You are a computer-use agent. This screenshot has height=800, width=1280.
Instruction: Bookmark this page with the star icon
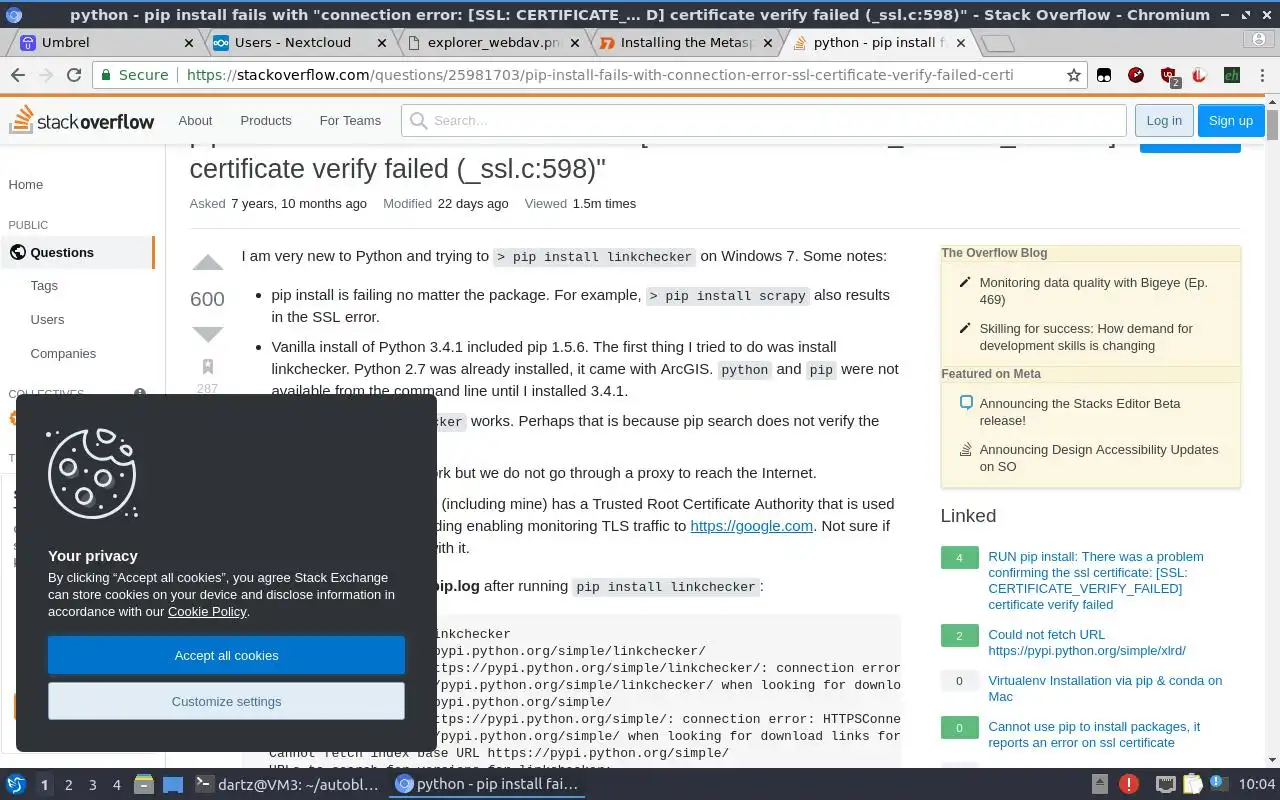[x=1073, y=75]
